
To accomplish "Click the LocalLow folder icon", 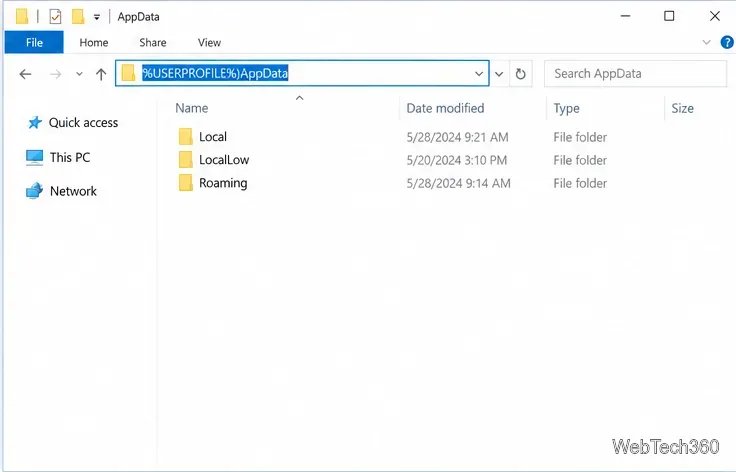I will coord(185,160).
